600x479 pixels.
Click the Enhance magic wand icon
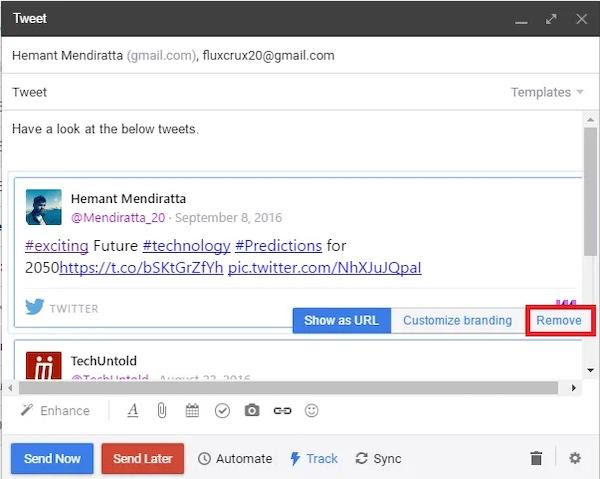click(x=27, y=410)
